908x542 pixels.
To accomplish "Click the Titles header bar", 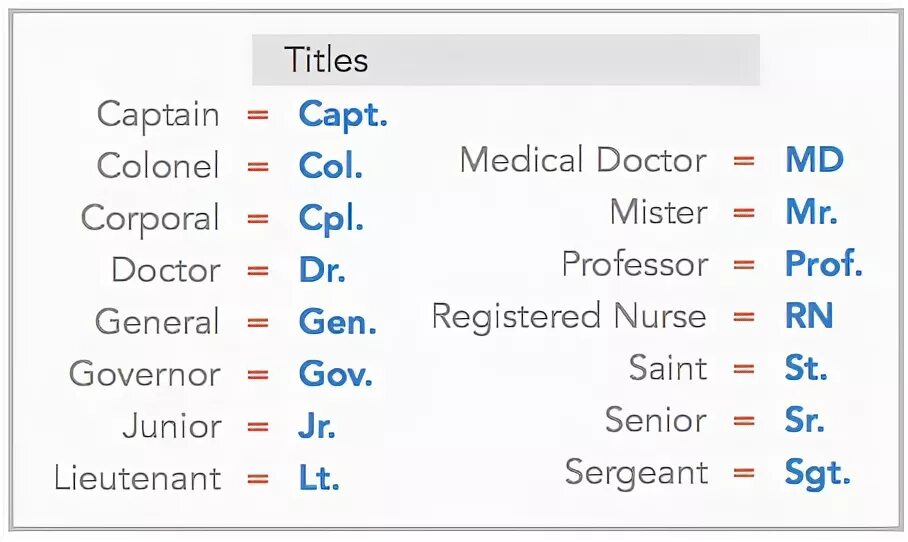I will click(x=505, y=60).
